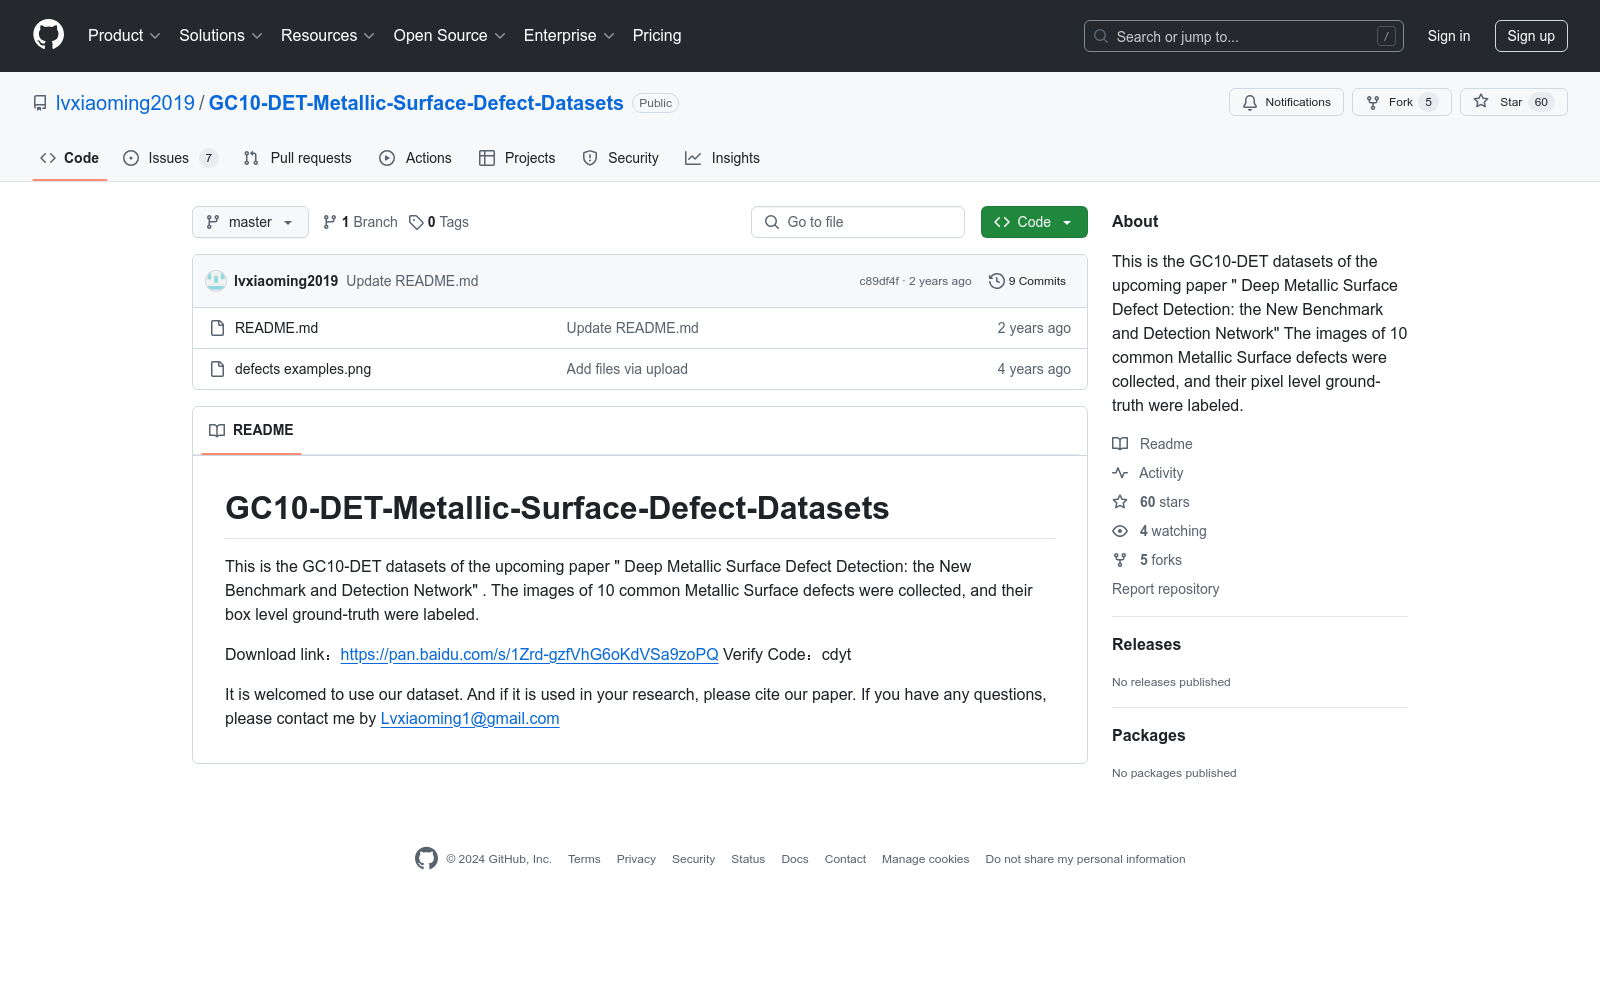Open the 9 Commits history link

[1027, 281]
